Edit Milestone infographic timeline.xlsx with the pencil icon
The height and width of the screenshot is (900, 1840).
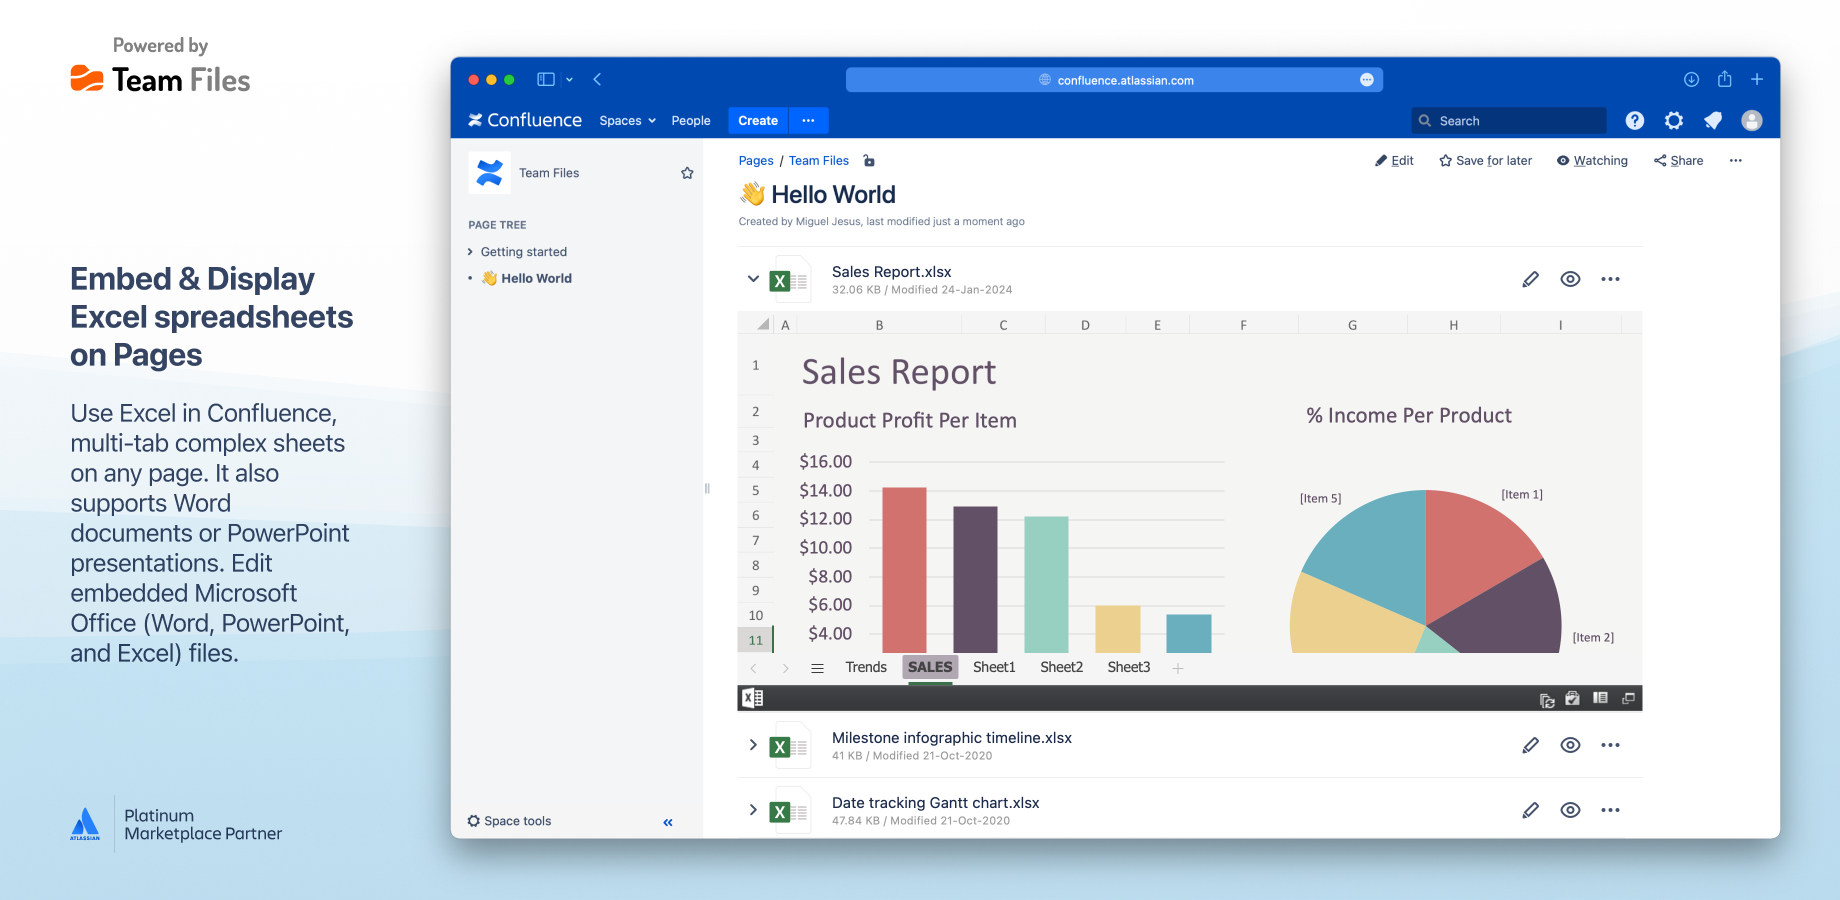tap(1530, 745)
